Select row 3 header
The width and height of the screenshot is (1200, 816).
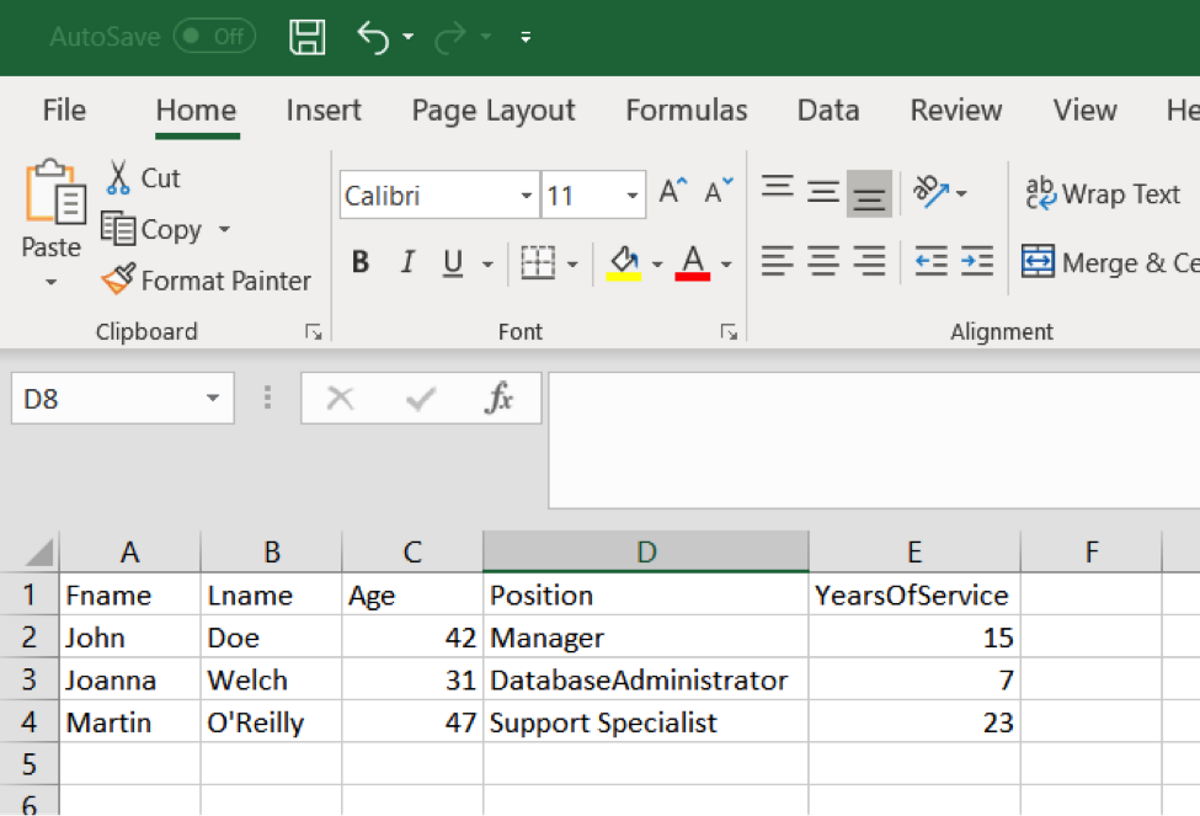click(x=29, y=680)
